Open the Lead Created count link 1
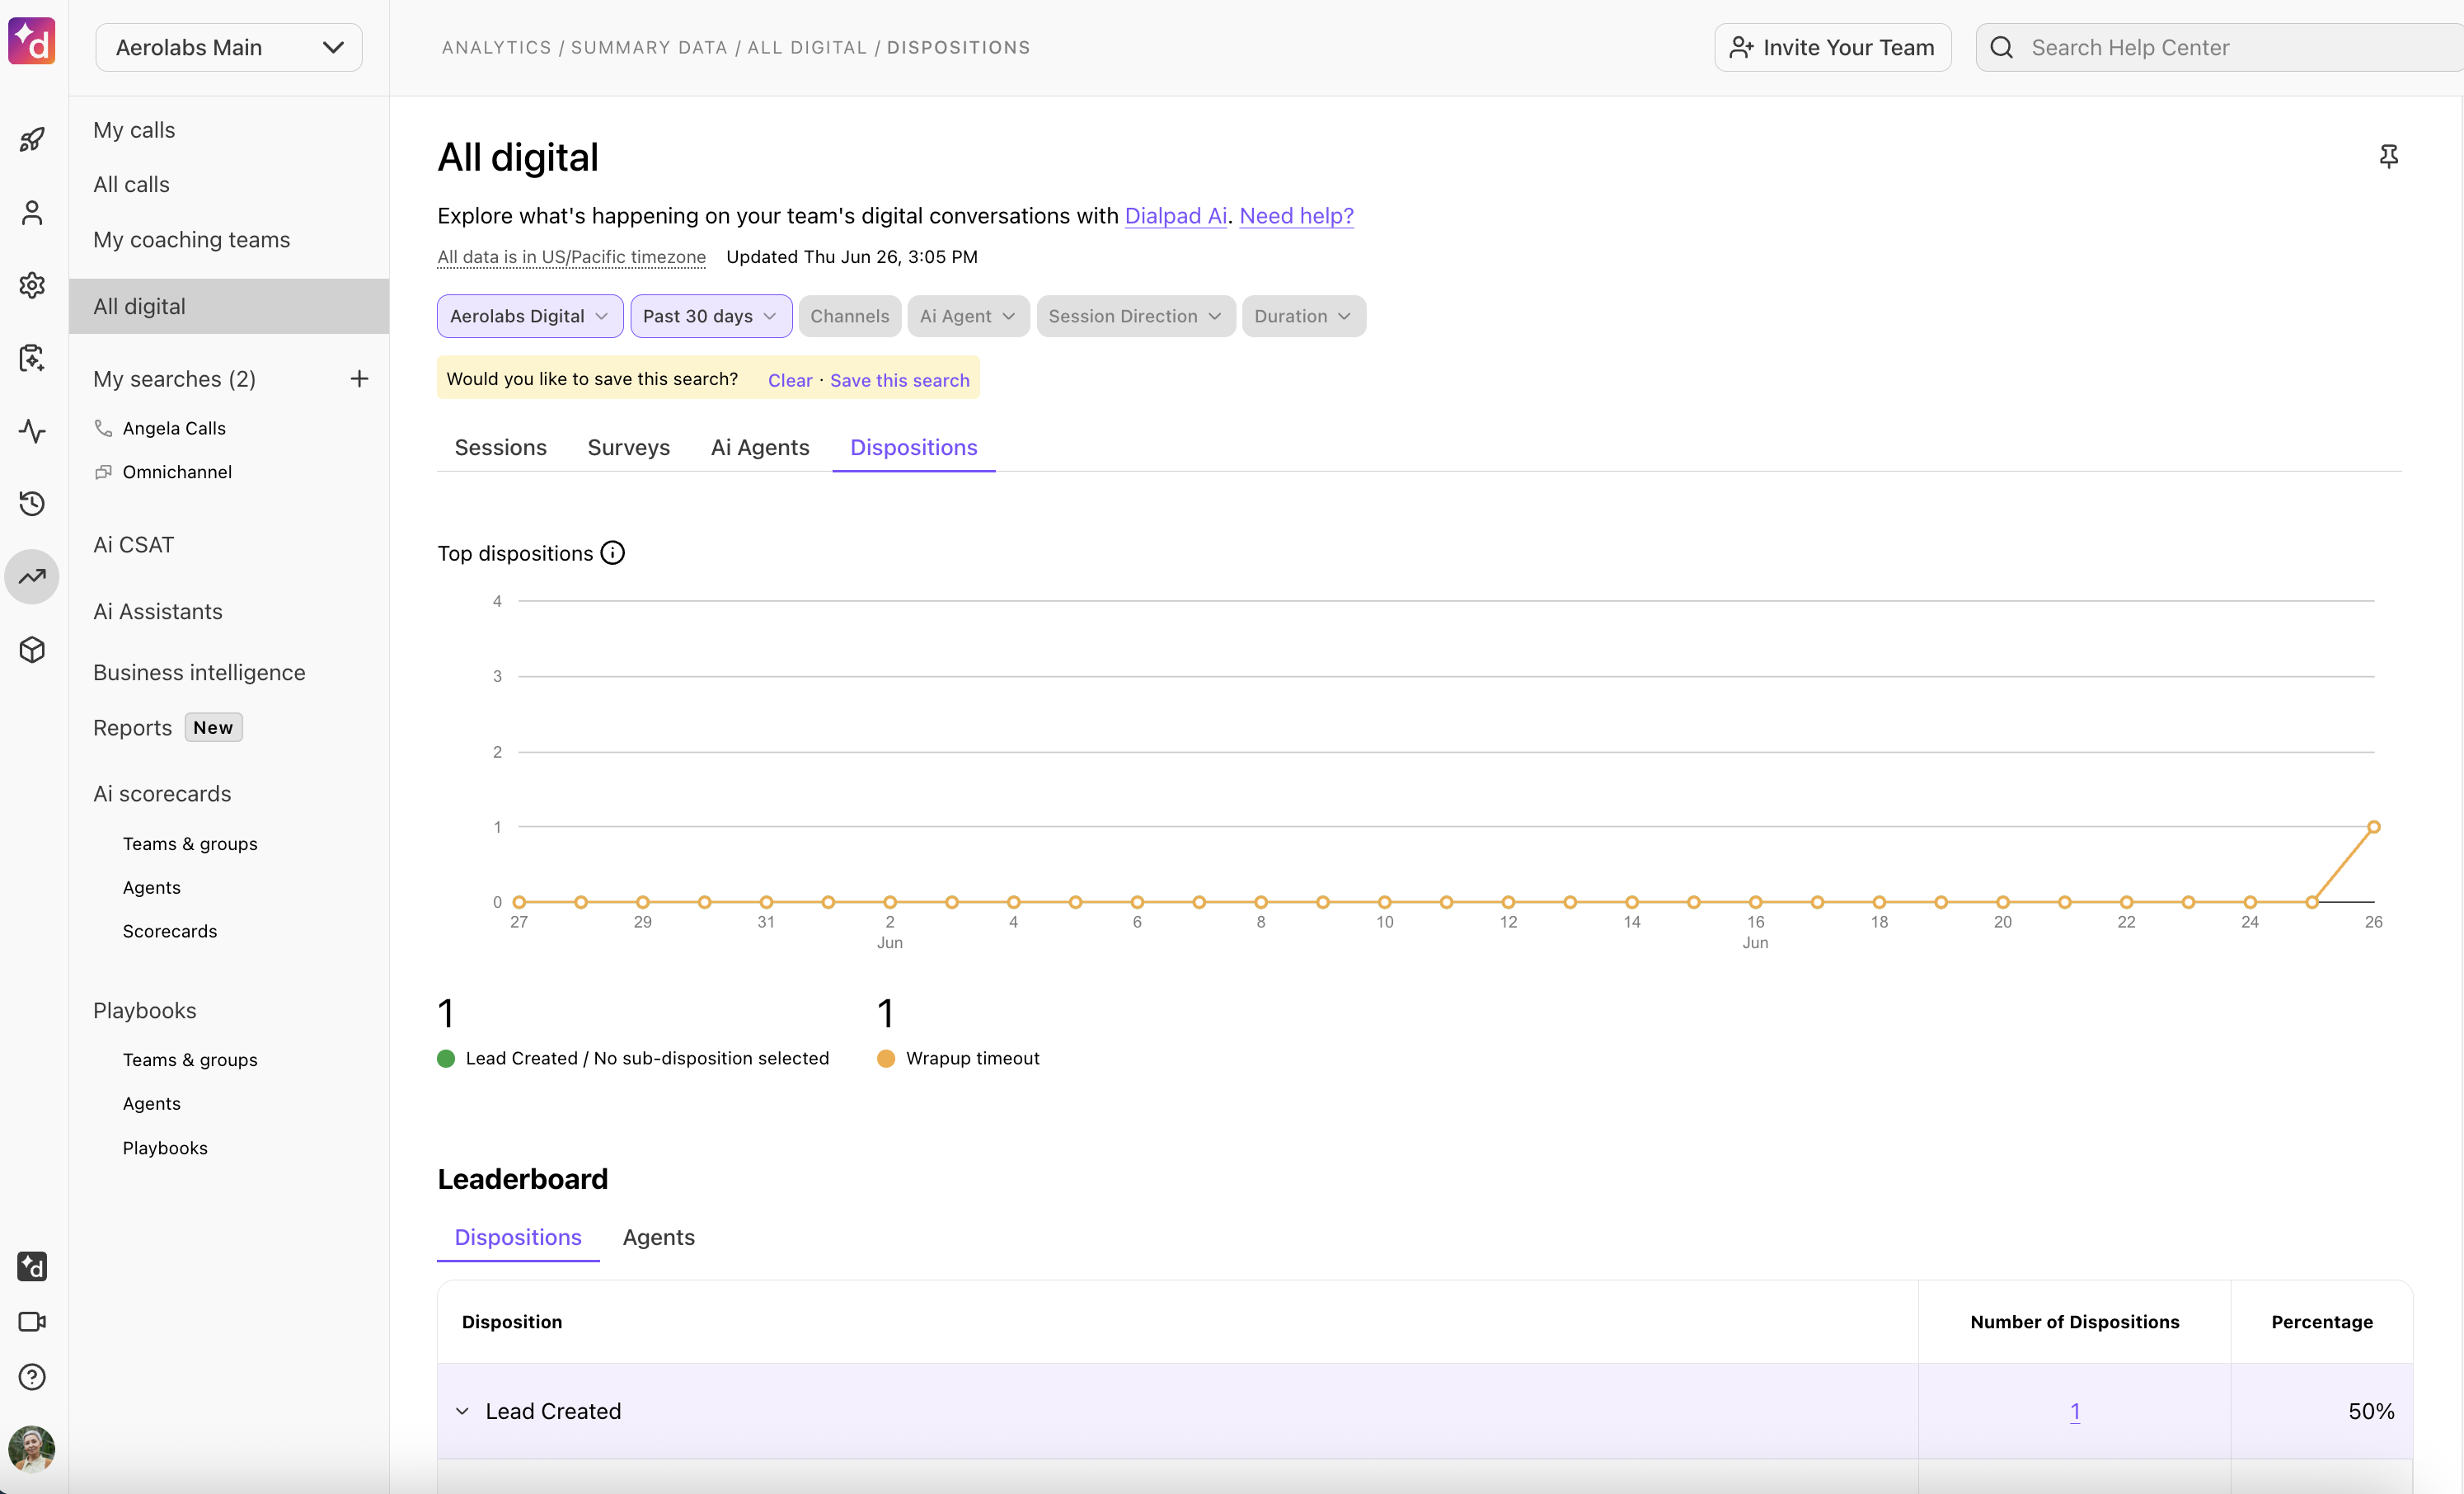This screenshot has height=1494, width=2464. [x=2075, y=1411]
